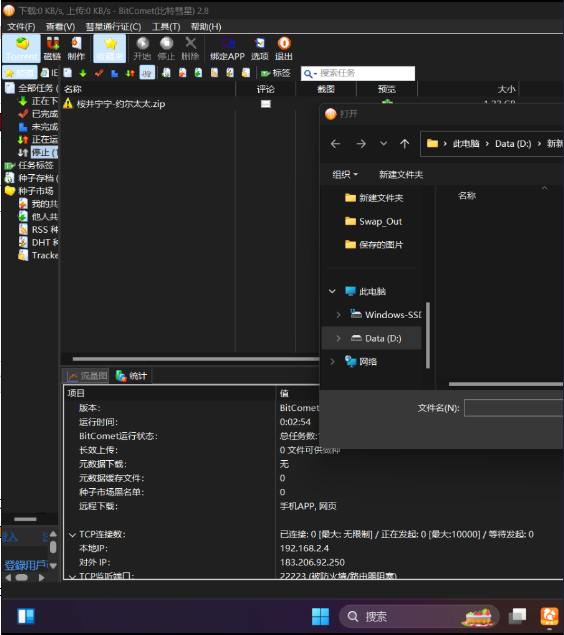
Task: Click the 停止 stop task toolbar icon
Action: click(x=166, y=49)
